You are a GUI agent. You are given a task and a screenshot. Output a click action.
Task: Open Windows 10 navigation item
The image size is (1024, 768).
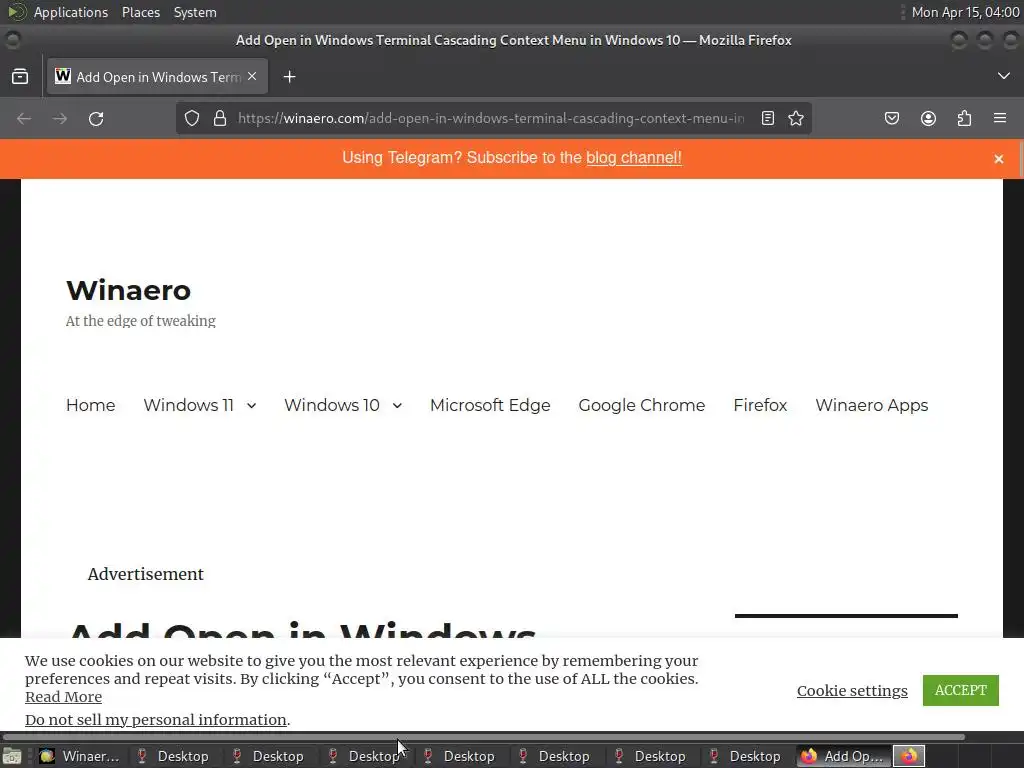tap(332, 405)
